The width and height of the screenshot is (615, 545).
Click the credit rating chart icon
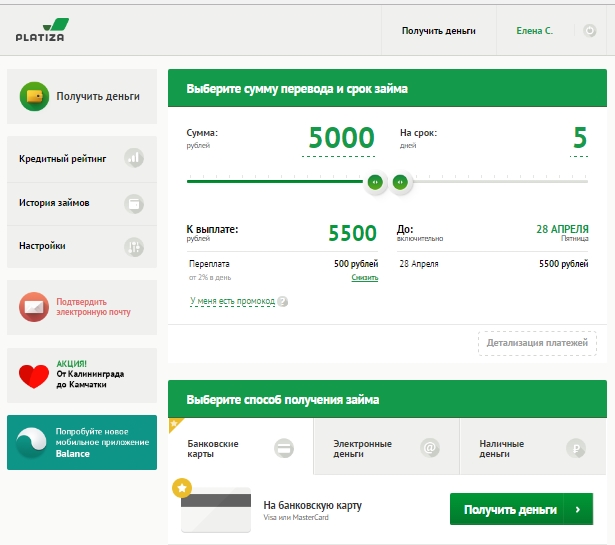(x=134, y=158)
